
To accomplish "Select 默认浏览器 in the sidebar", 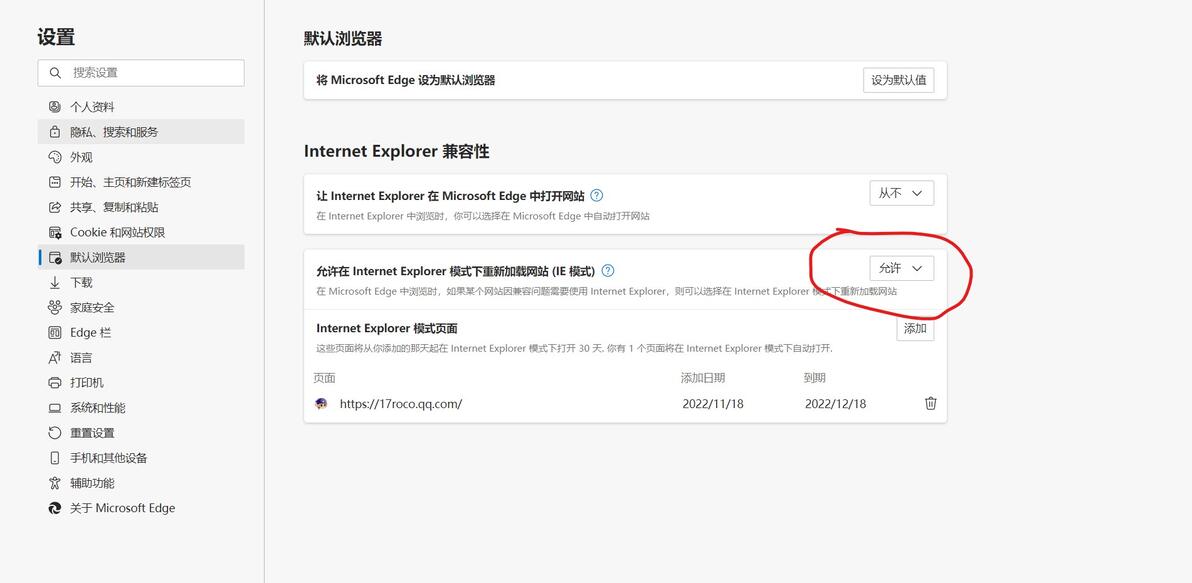I will (x=141, y=258).
